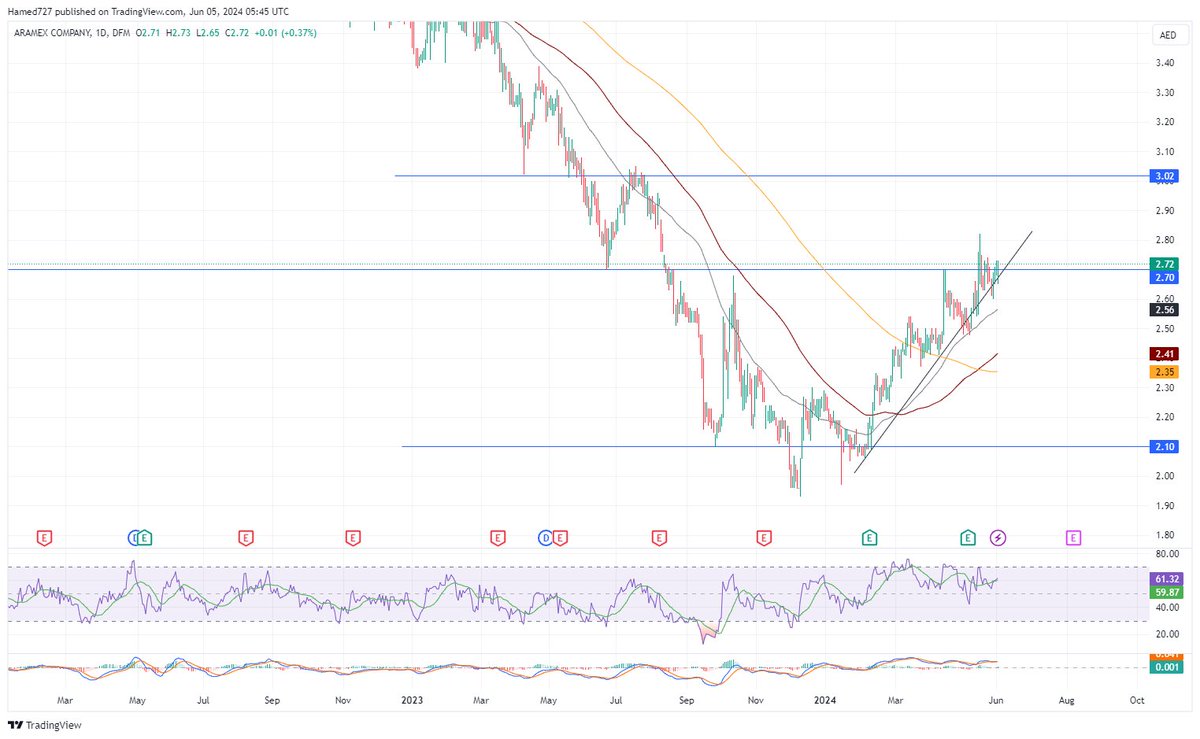This screenshot has width=1200, height=739.
Task: Click the blue D dividend marker near May 2023
Action: pos(546,538)
